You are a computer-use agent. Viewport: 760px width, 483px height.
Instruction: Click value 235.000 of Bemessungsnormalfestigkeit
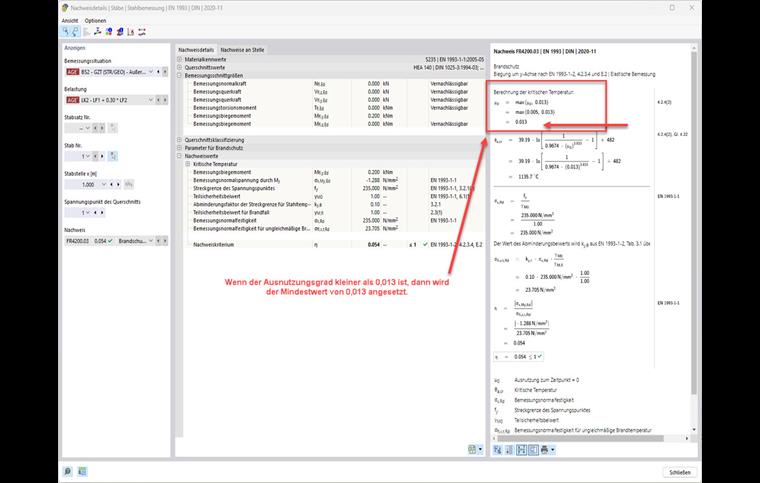[x=371, y=220]
